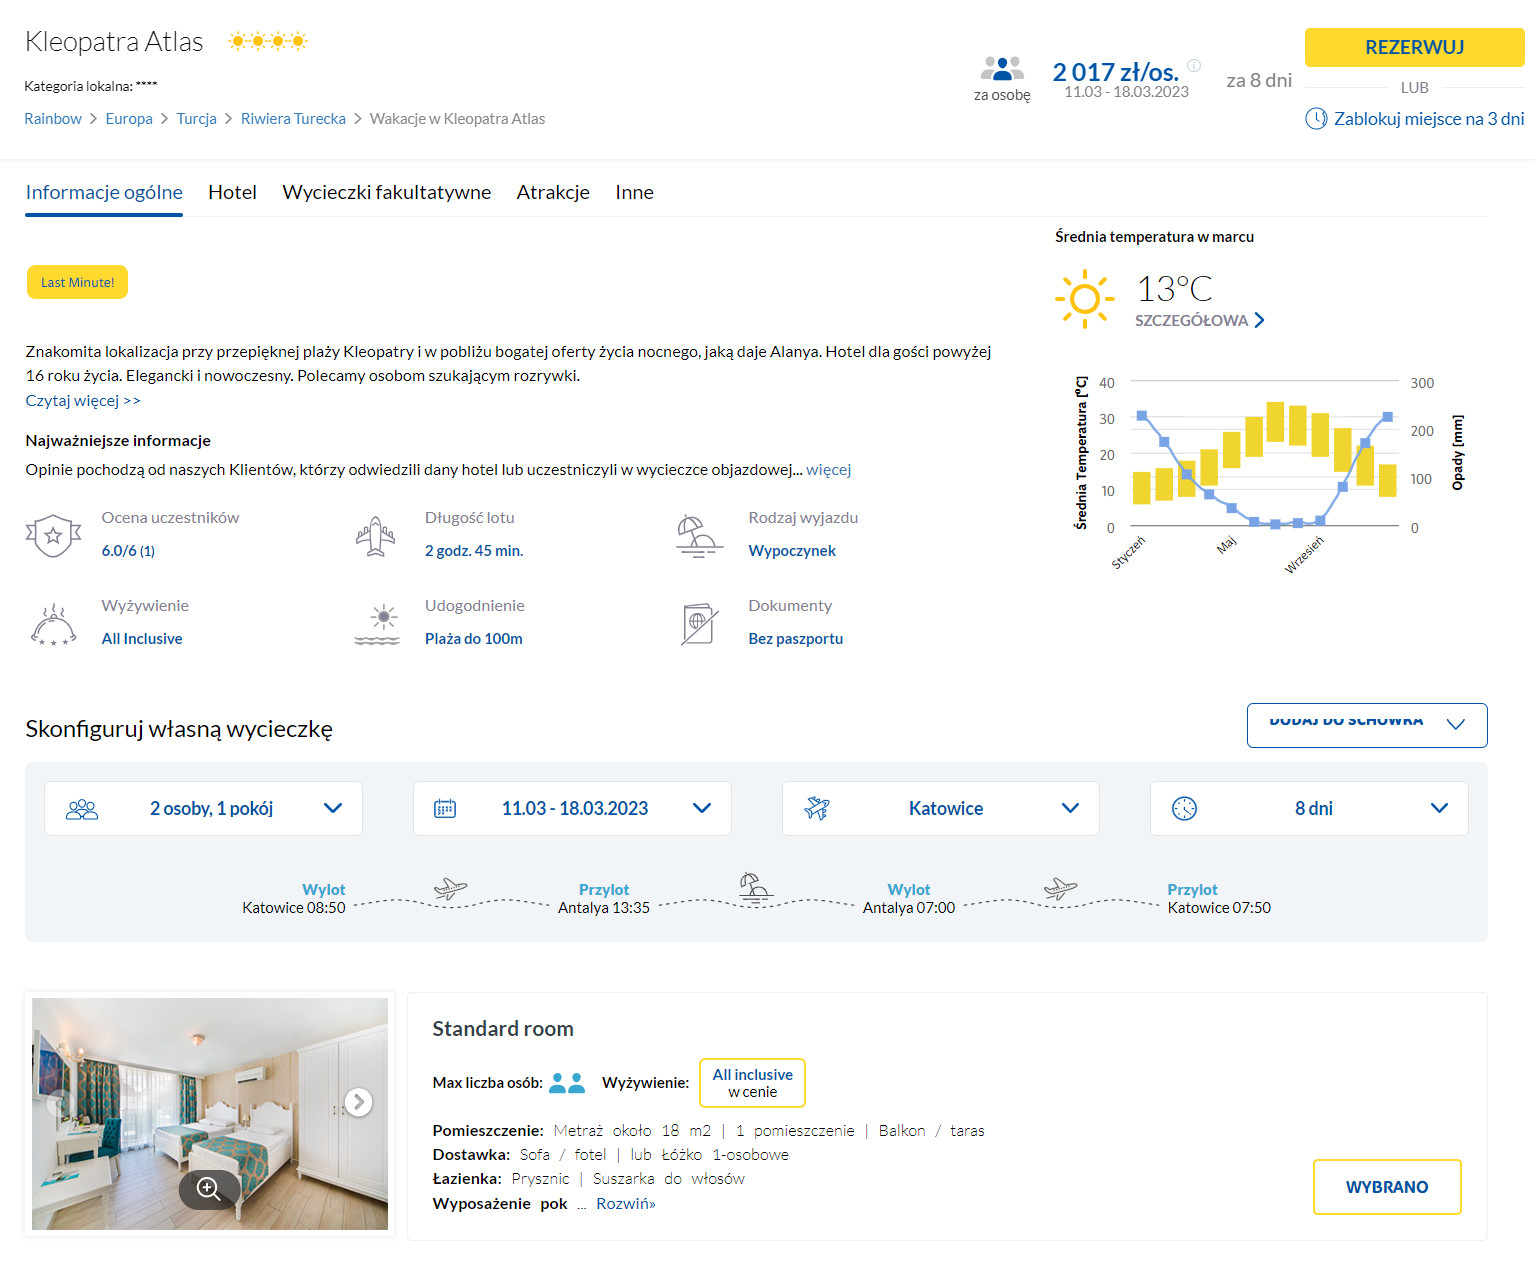
Task: Expand room equipment with 'Rozwiń»'
Action: click(x=626, y=1204)
